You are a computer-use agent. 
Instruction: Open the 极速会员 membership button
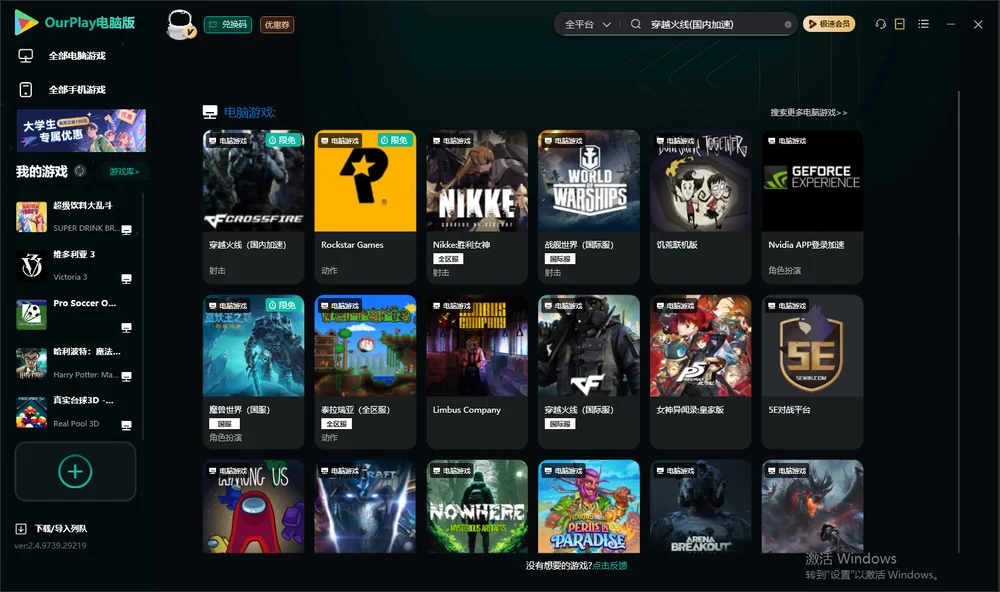tap(829, 24)
